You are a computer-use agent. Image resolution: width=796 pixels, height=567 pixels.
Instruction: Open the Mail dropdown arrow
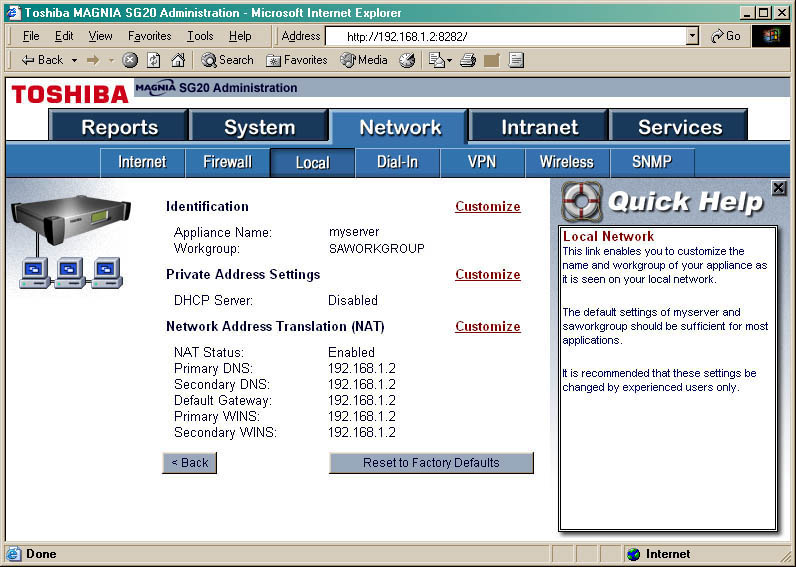(449, 60)
